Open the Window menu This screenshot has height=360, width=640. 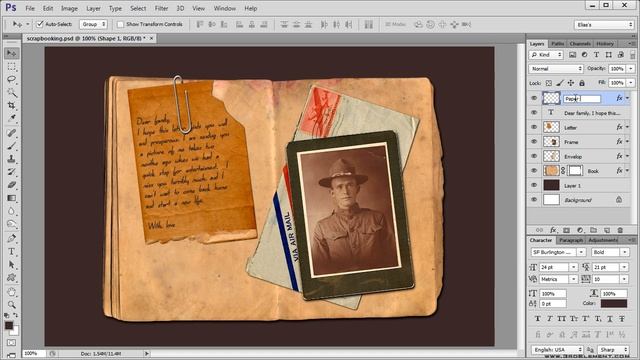224,8
